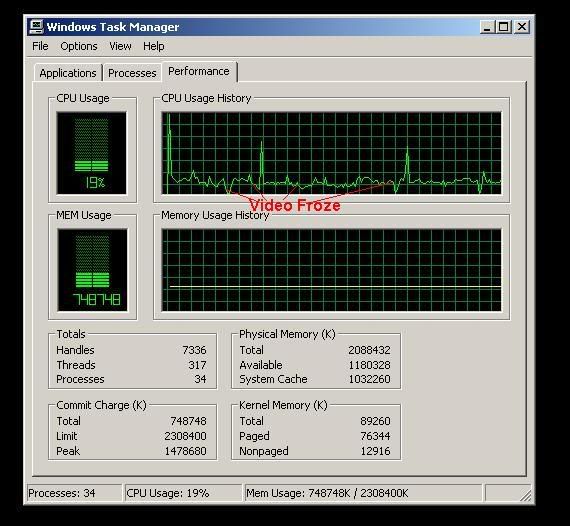This screenshot has width=570, height=526.
Task: Click the status bar 'Processes: 34'
Action: point(74,493)
